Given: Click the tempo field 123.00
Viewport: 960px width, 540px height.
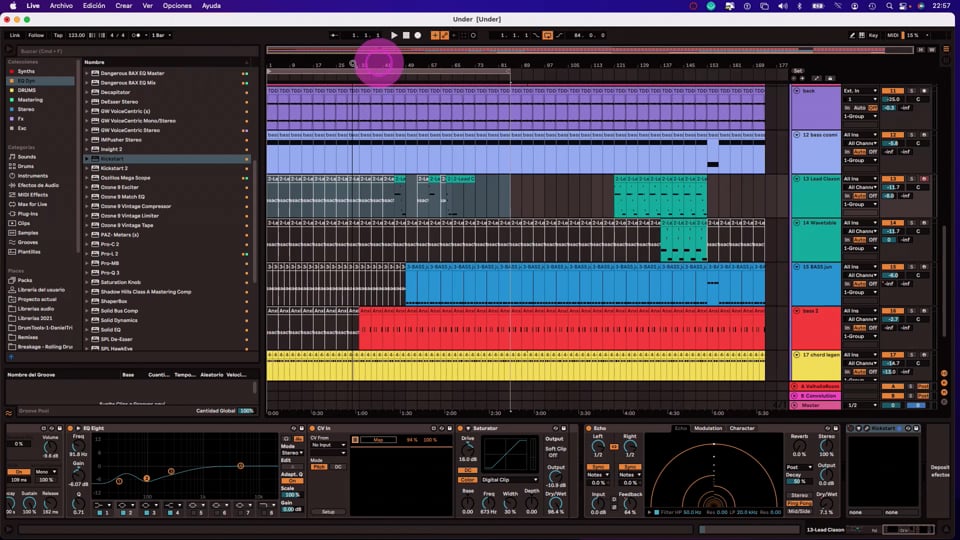Looking at the screenshot, I should pos(77,36).
